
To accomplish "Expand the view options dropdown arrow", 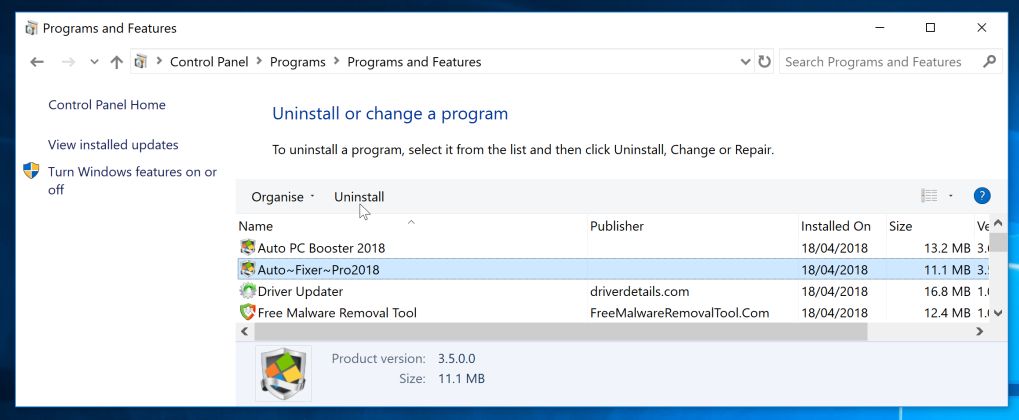I will pyautogui.click(x=950, y=196).
